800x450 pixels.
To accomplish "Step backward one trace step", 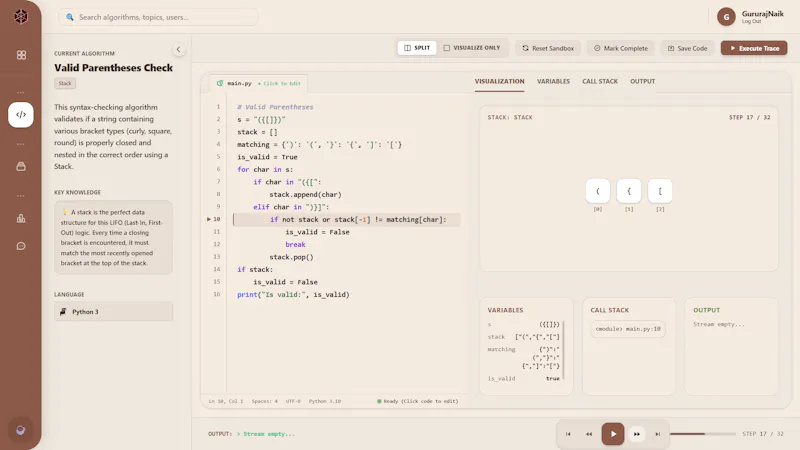I will click(x=589, y=434).
